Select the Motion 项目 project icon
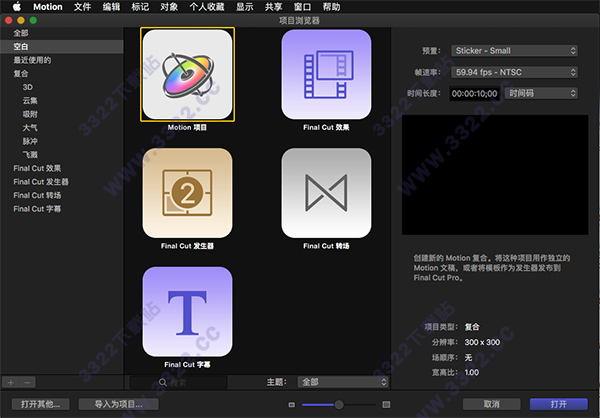Viewport: 600px width, 418px height. click(188, 75)
